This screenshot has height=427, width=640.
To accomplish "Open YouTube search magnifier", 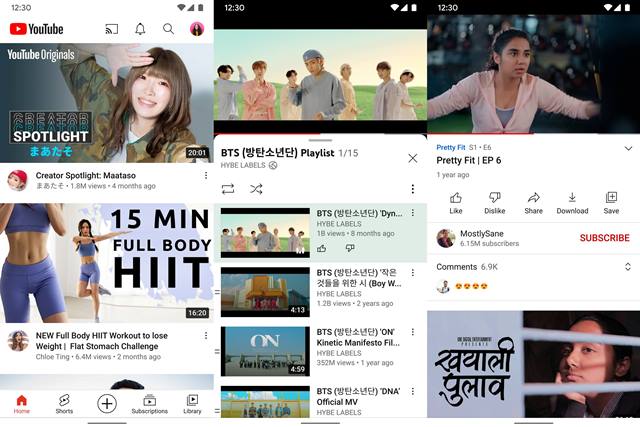I will point(168,29).
